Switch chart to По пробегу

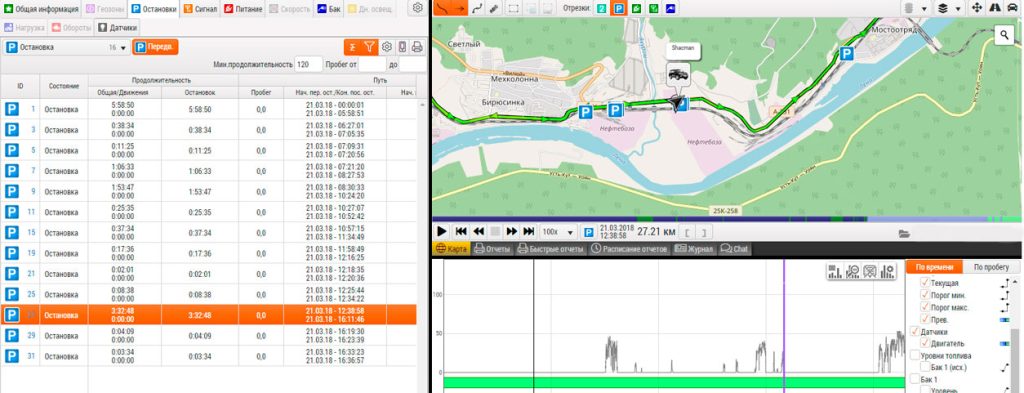coord(992,268)
